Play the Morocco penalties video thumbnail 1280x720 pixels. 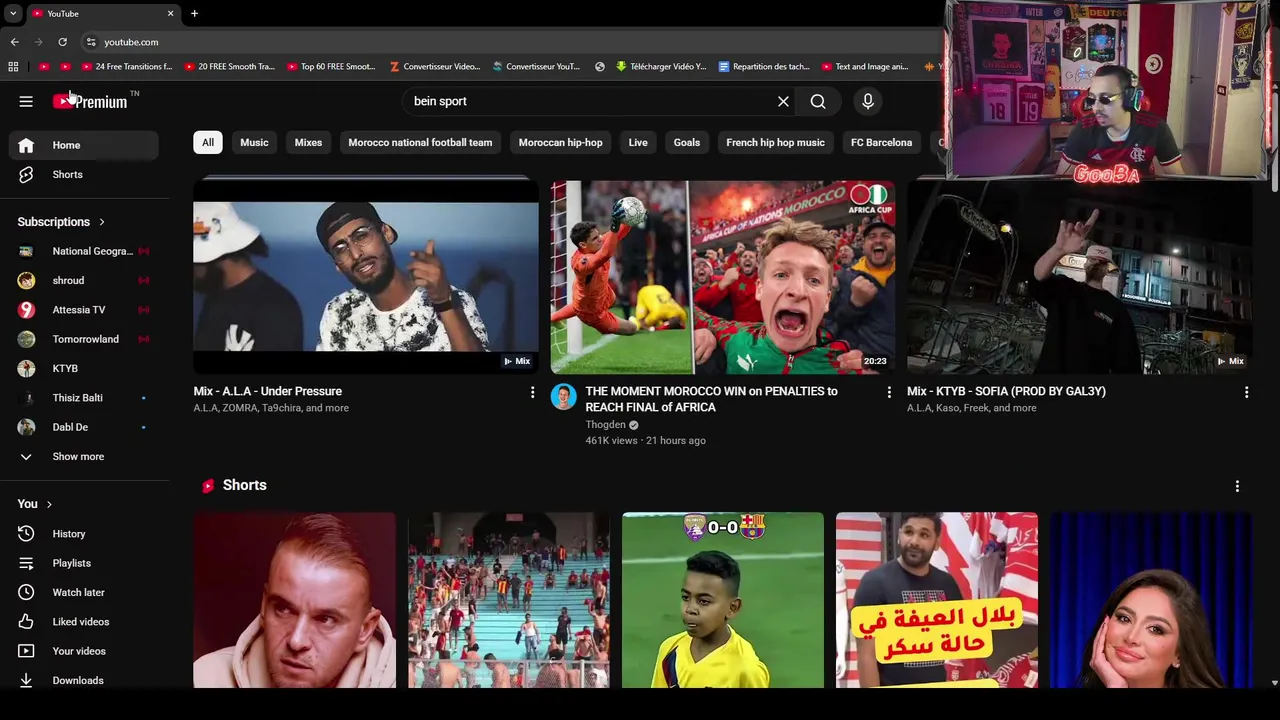click(723, 277)
